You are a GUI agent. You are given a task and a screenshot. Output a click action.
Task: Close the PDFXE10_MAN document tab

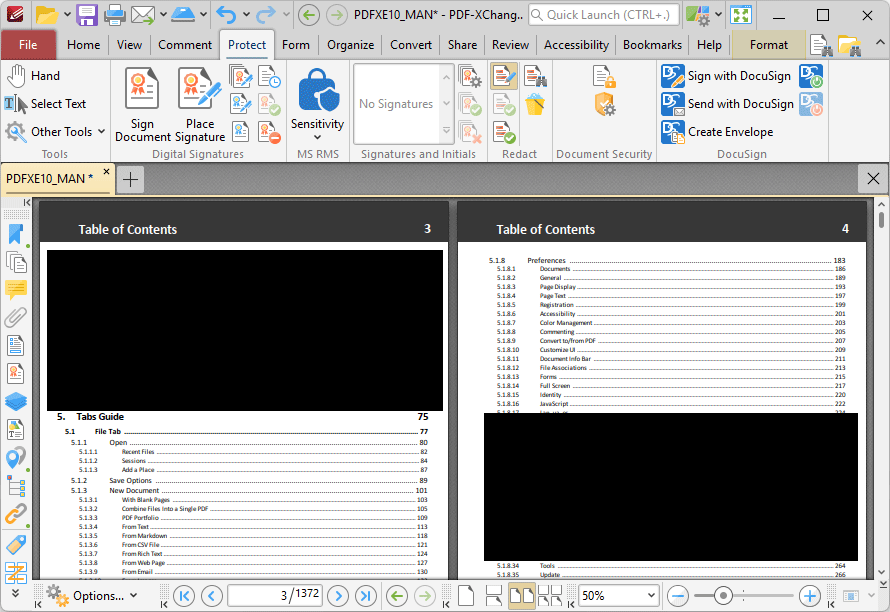(106, 171)
